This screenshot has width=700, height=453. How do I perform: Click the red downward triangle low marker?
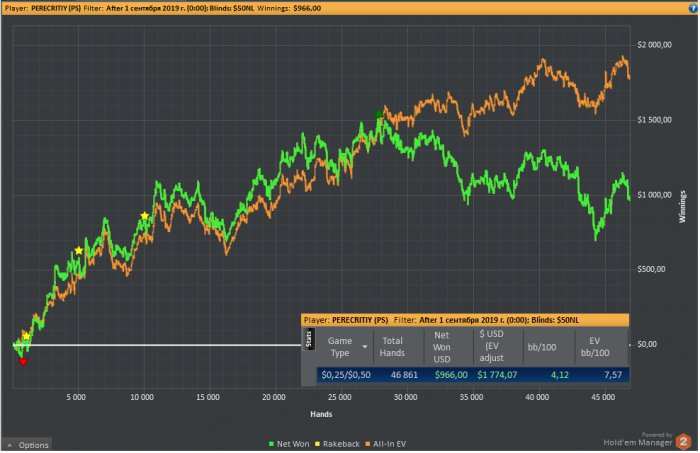coord(23,362)
